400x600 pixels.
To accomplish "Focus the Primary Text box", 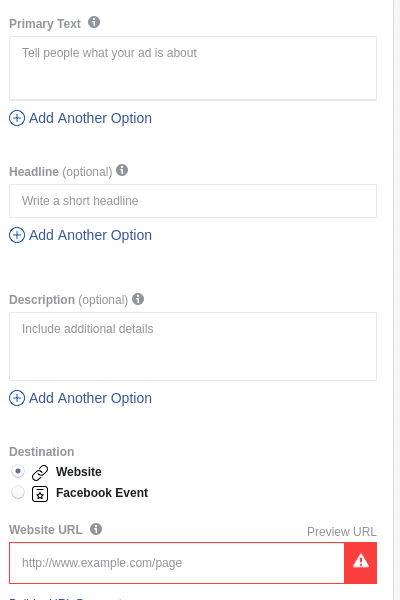I will pos(193,68).
